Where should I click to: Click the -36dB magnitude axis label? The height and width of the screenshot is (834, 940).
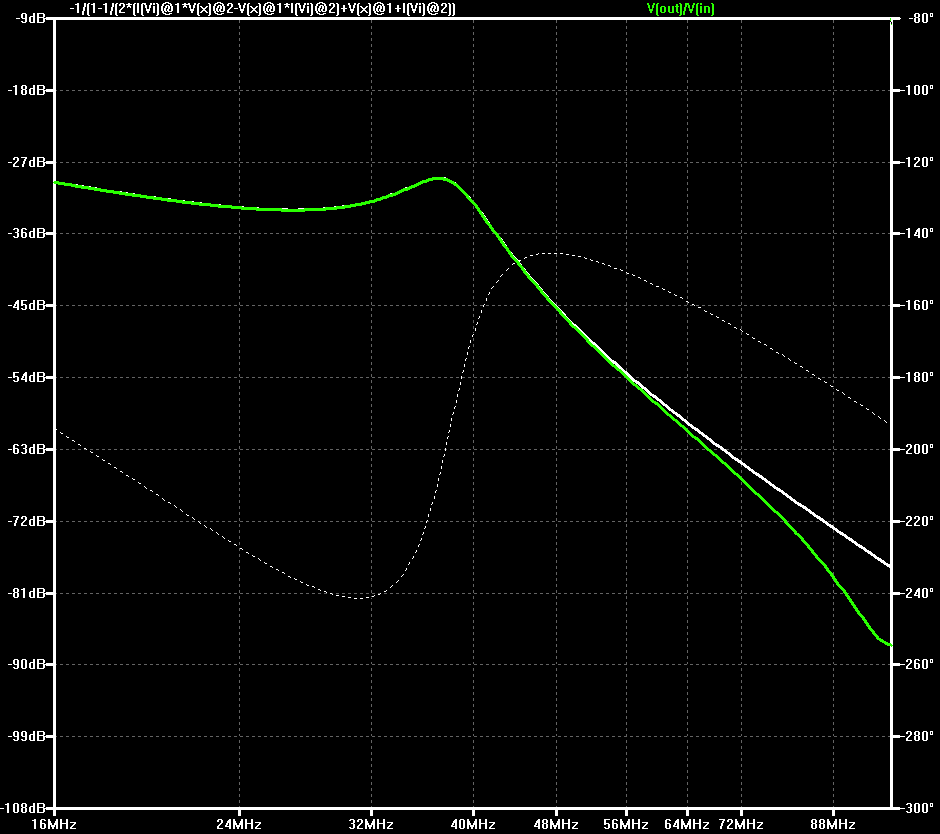pos(26,233)
